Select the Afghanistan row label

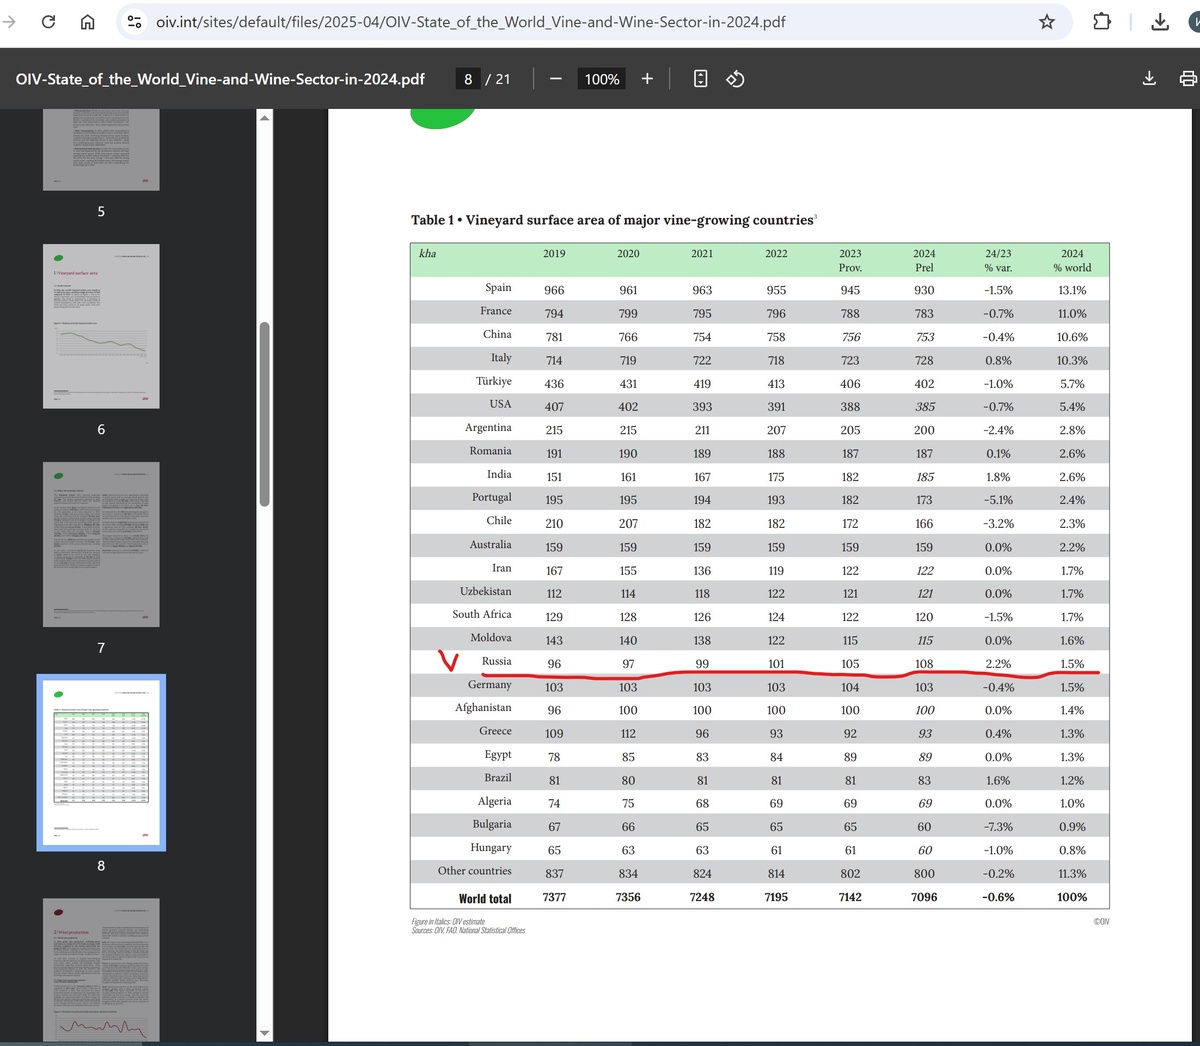point(483,708)
